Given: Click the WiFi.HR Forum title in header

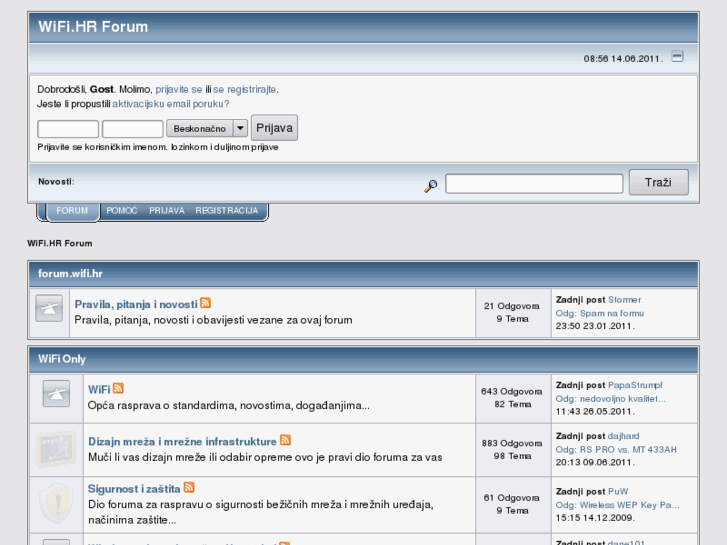Looking at the screenshot, I should coord(93,27).
